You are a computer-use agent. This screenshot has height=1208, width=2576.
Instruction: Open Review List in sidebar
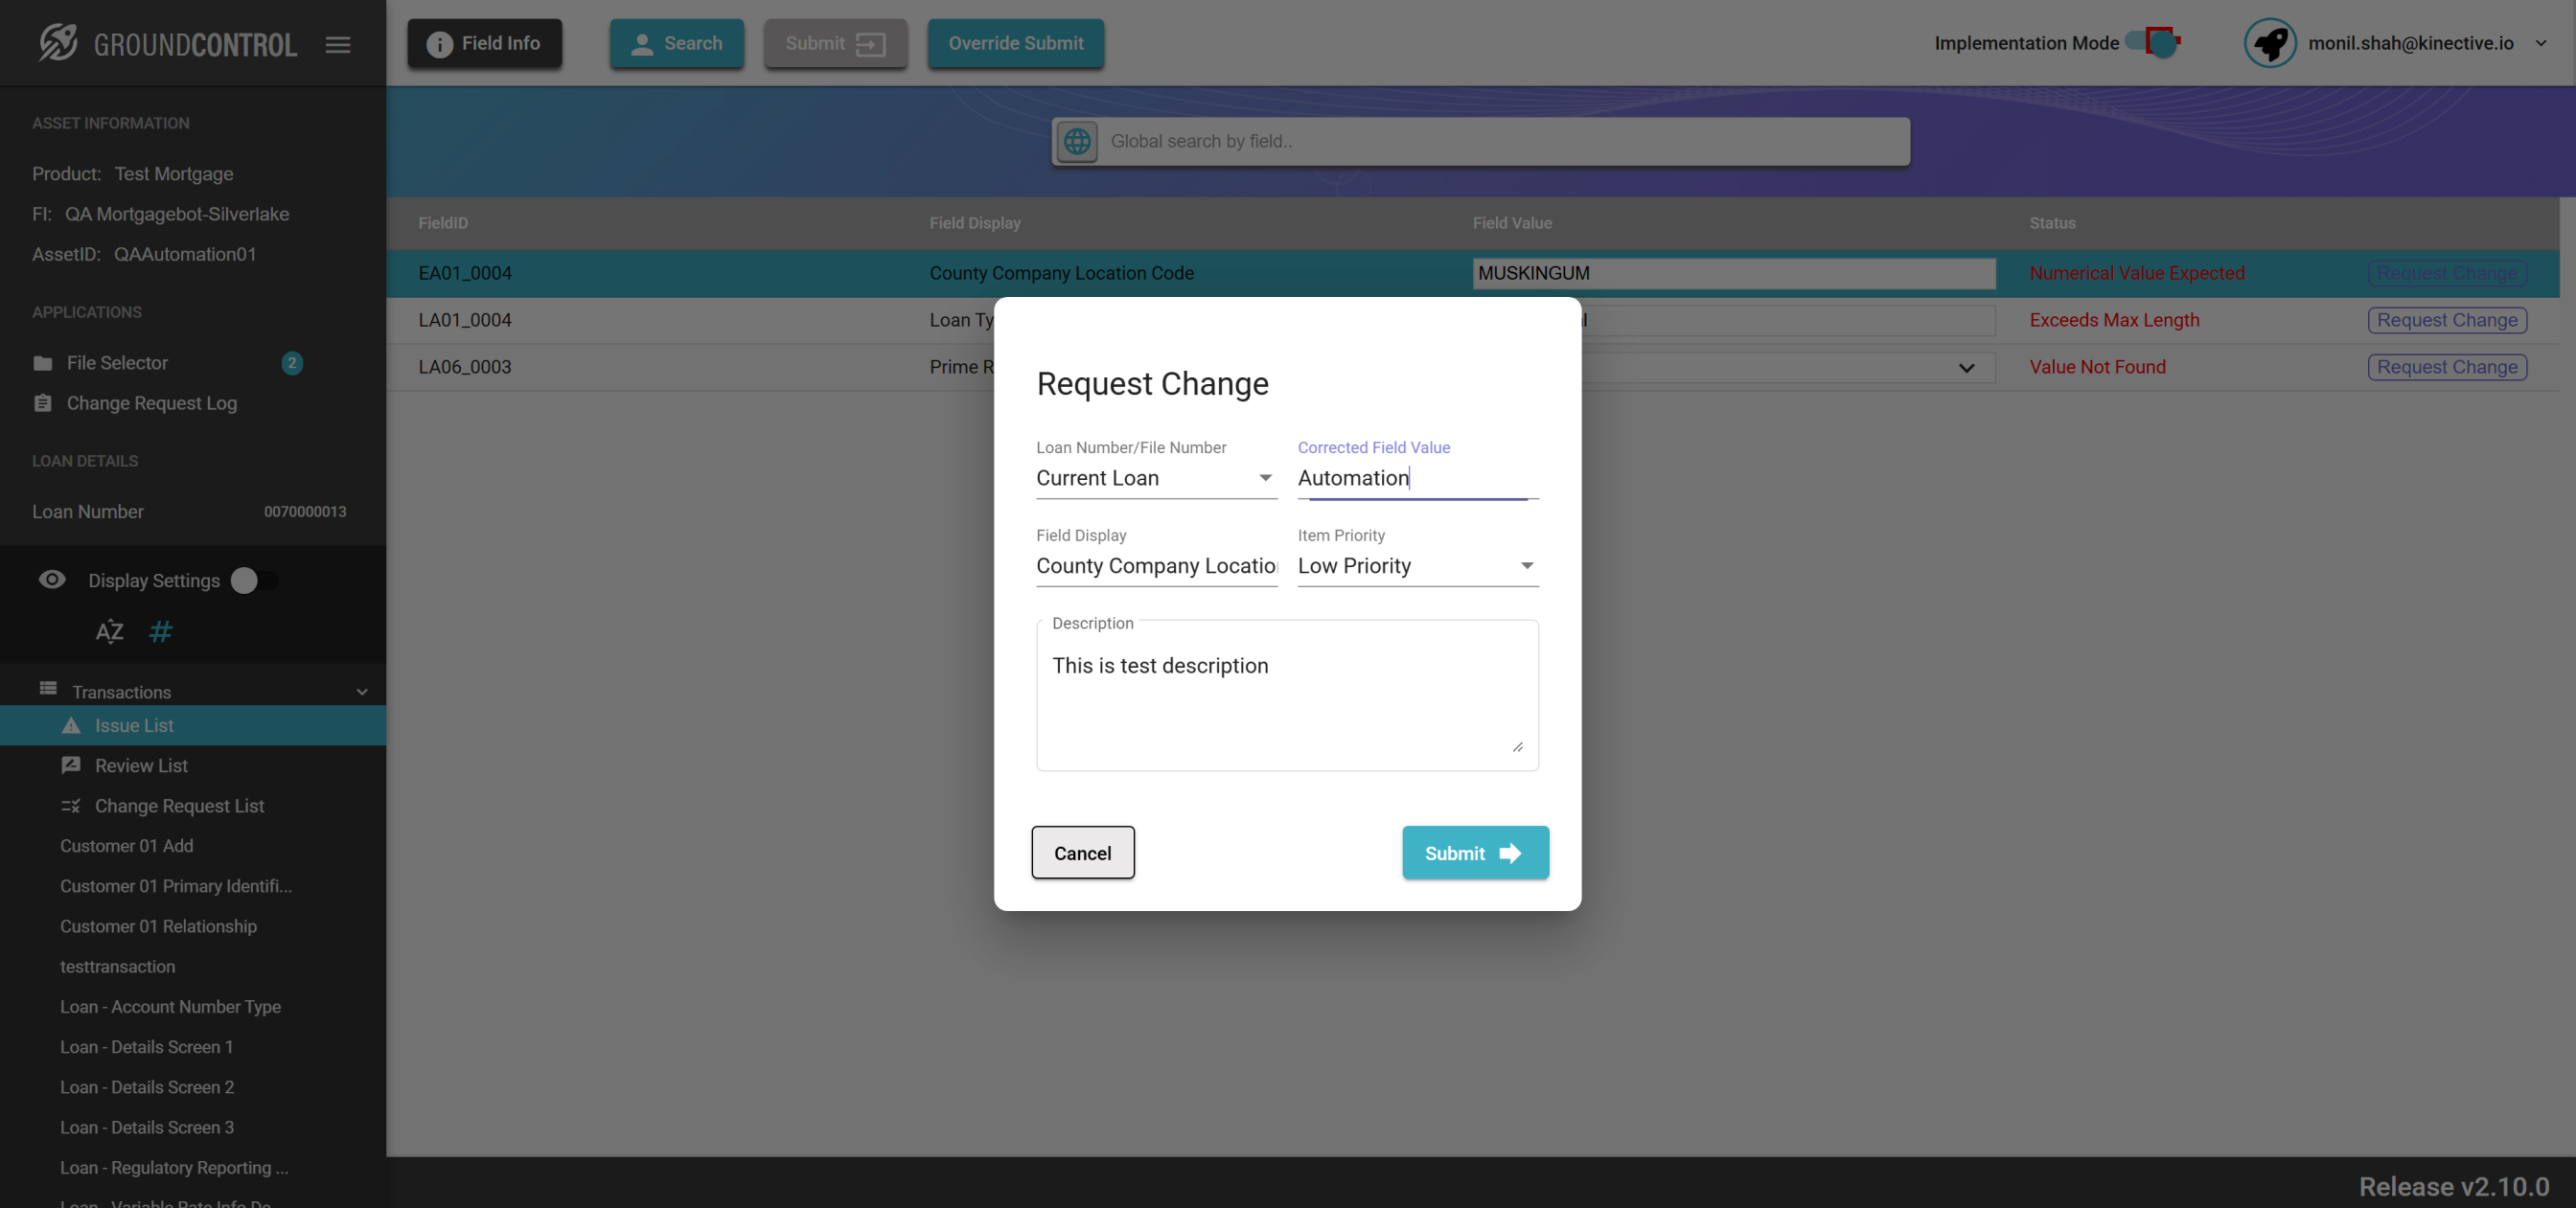pos(141,765)
